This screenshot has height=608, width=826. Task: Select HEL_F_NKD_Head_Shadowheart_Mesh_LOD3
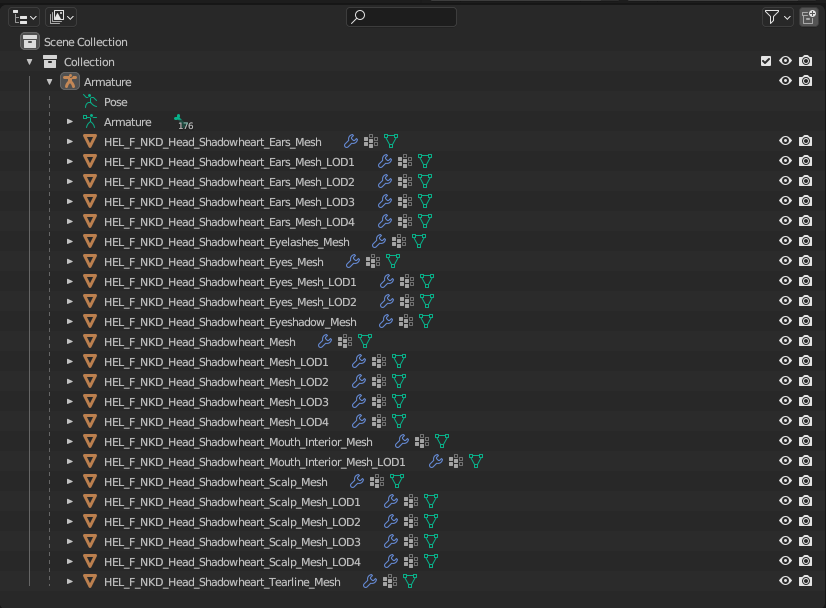(216, 403)
